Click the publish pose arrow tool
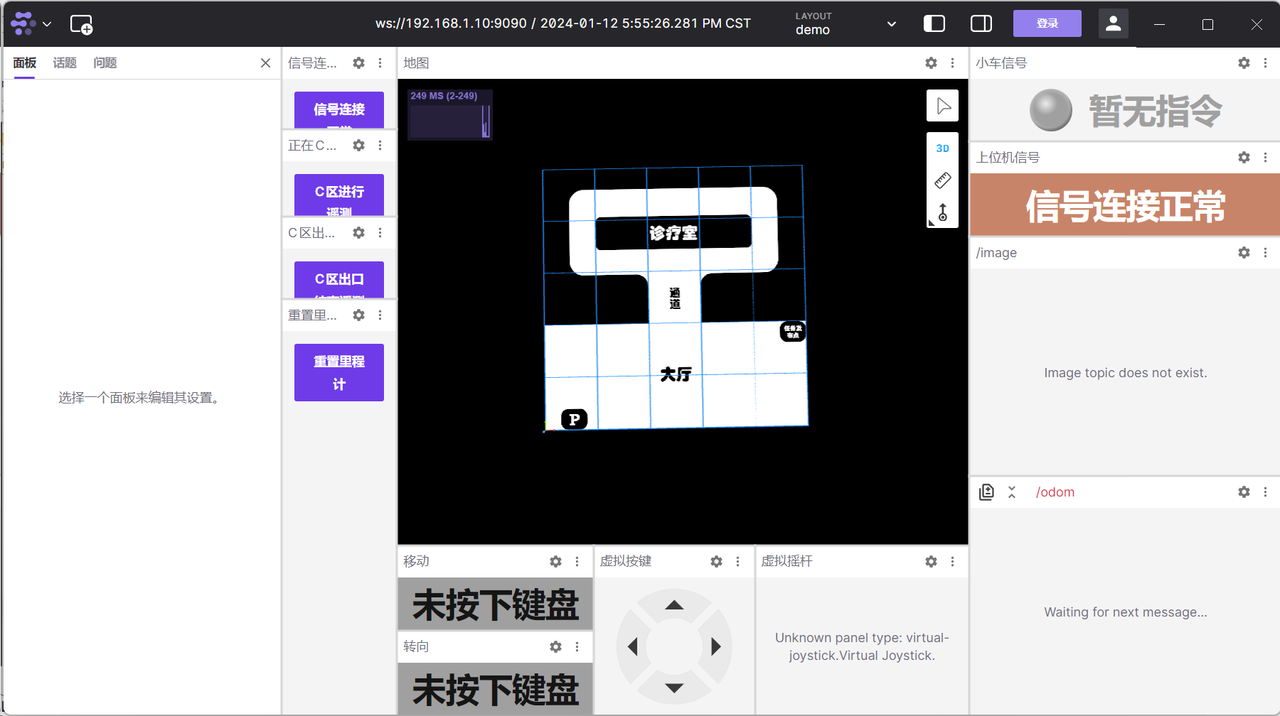Image resolution: width=1280 pixels, height=716 pixels. pyautogui.click(x=942, y=212)
